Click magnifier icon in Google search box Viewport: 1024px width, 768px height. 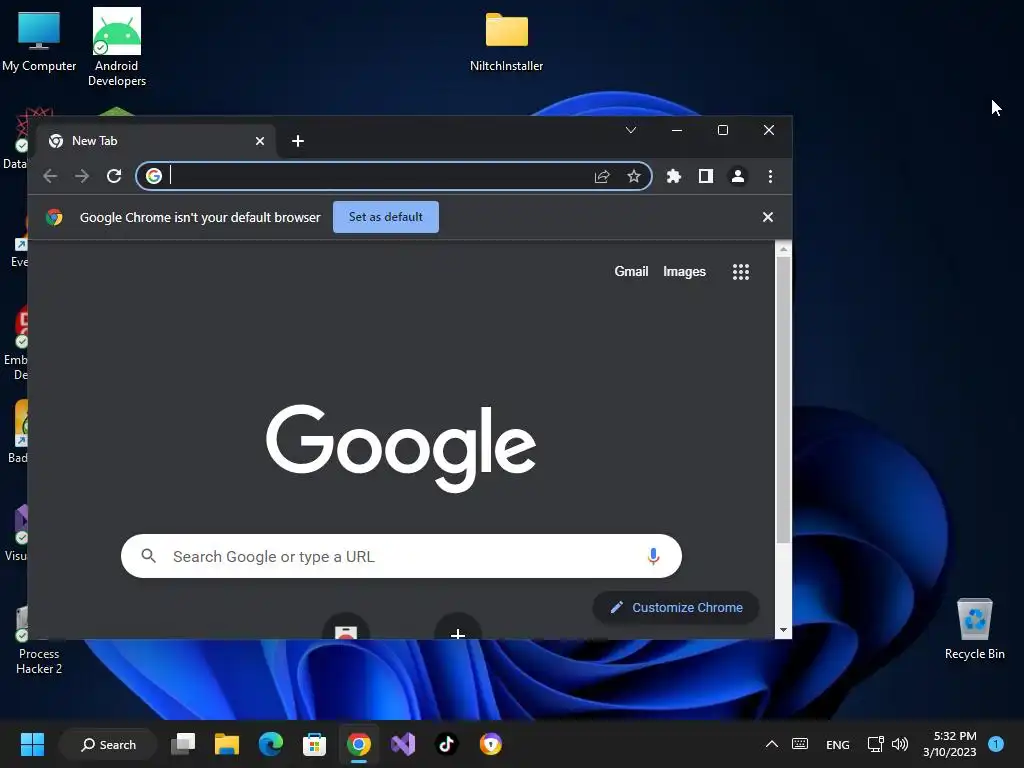pos(149,556)
